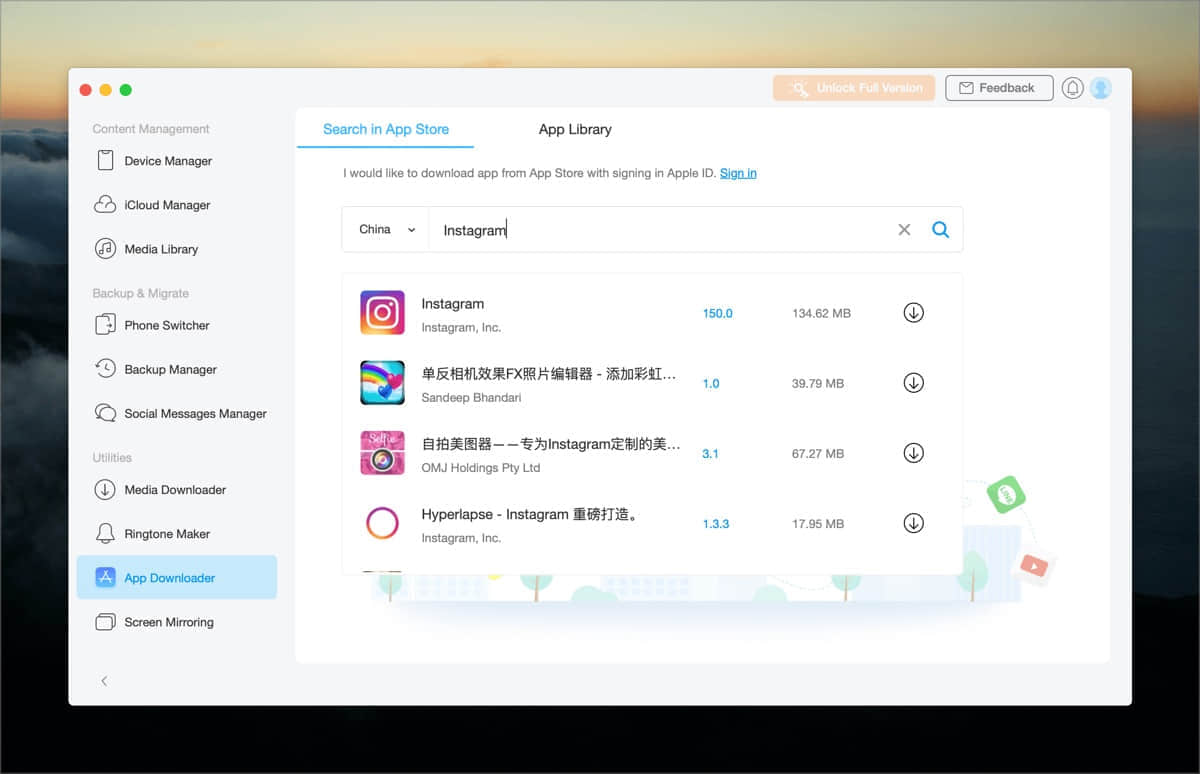This screenshot has width=1200, height=774.
Task: Download the Hyperlapse app
Action: (x=913, y=523)
